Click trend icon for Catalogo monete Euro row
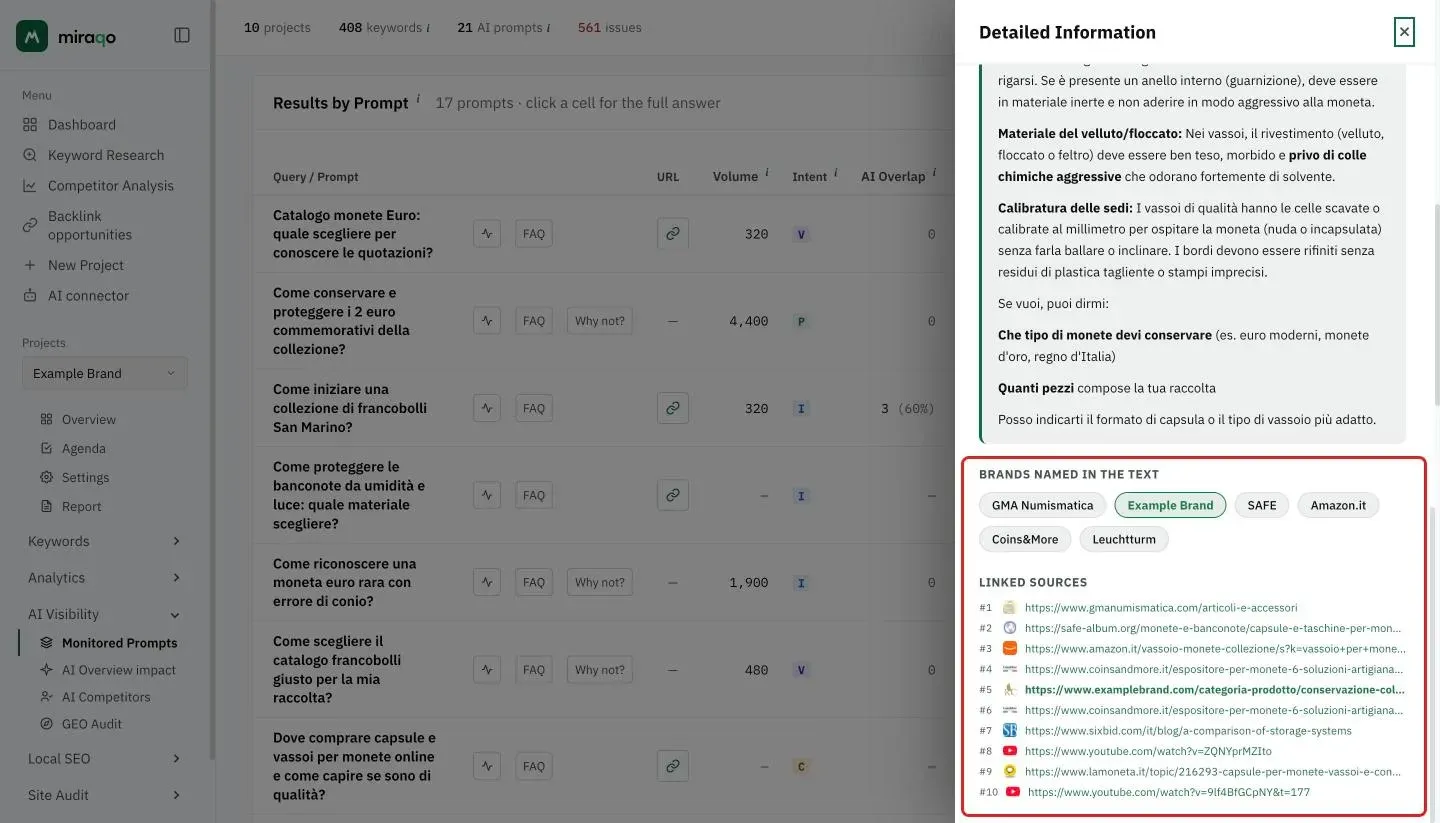 487,234
